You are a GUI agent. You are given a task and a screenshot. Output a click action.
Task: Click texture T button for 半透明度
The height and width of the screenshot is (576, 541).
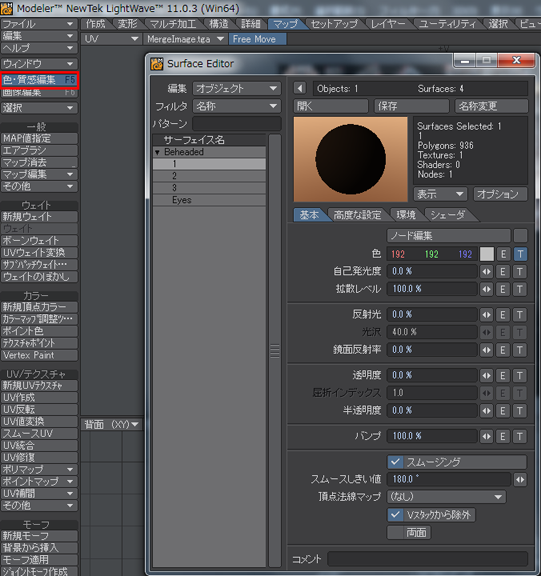click(x=520, y=410)
